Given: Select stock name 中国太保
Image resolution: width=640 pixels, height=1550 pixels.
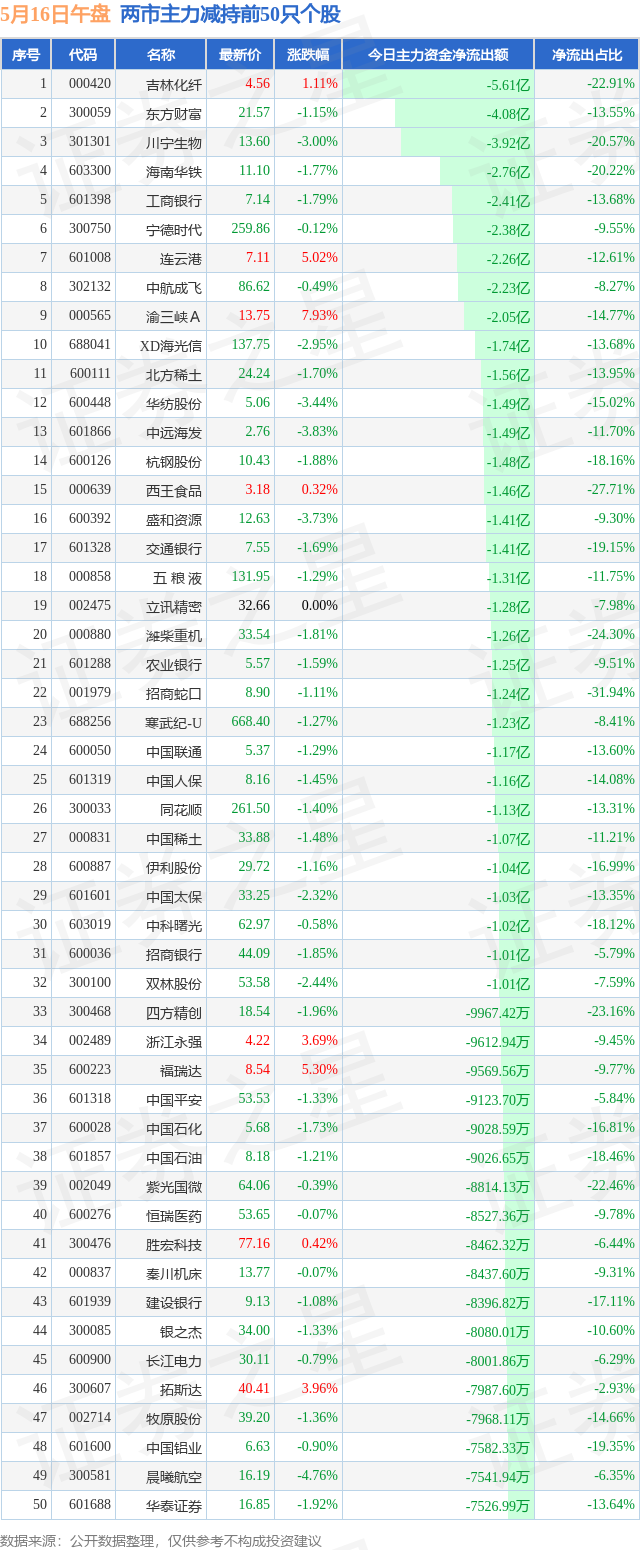Looking at the screenshot, I should click(x=174, y=896).
